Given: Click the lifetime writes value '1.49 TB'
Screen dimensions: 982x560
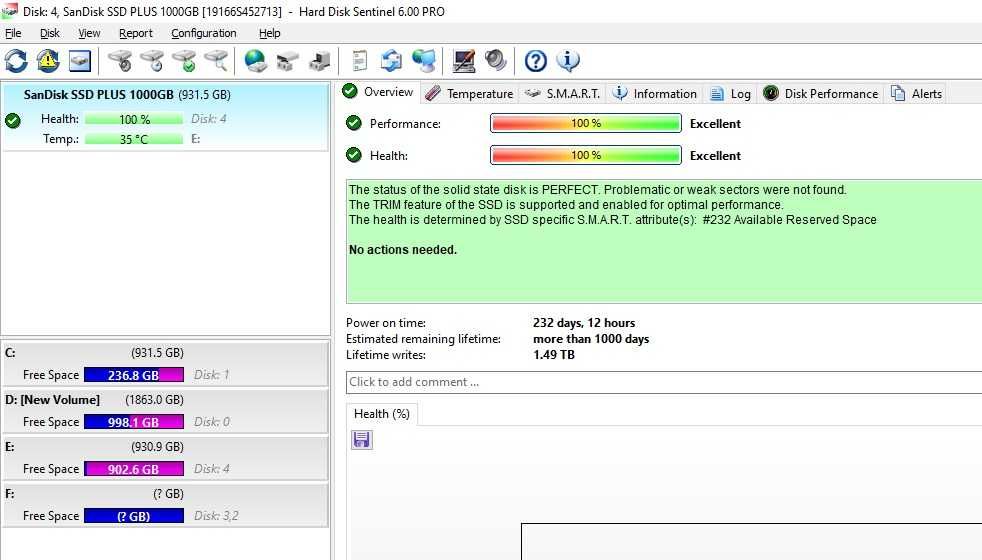Looking at the screenshot, I should 554,355.
